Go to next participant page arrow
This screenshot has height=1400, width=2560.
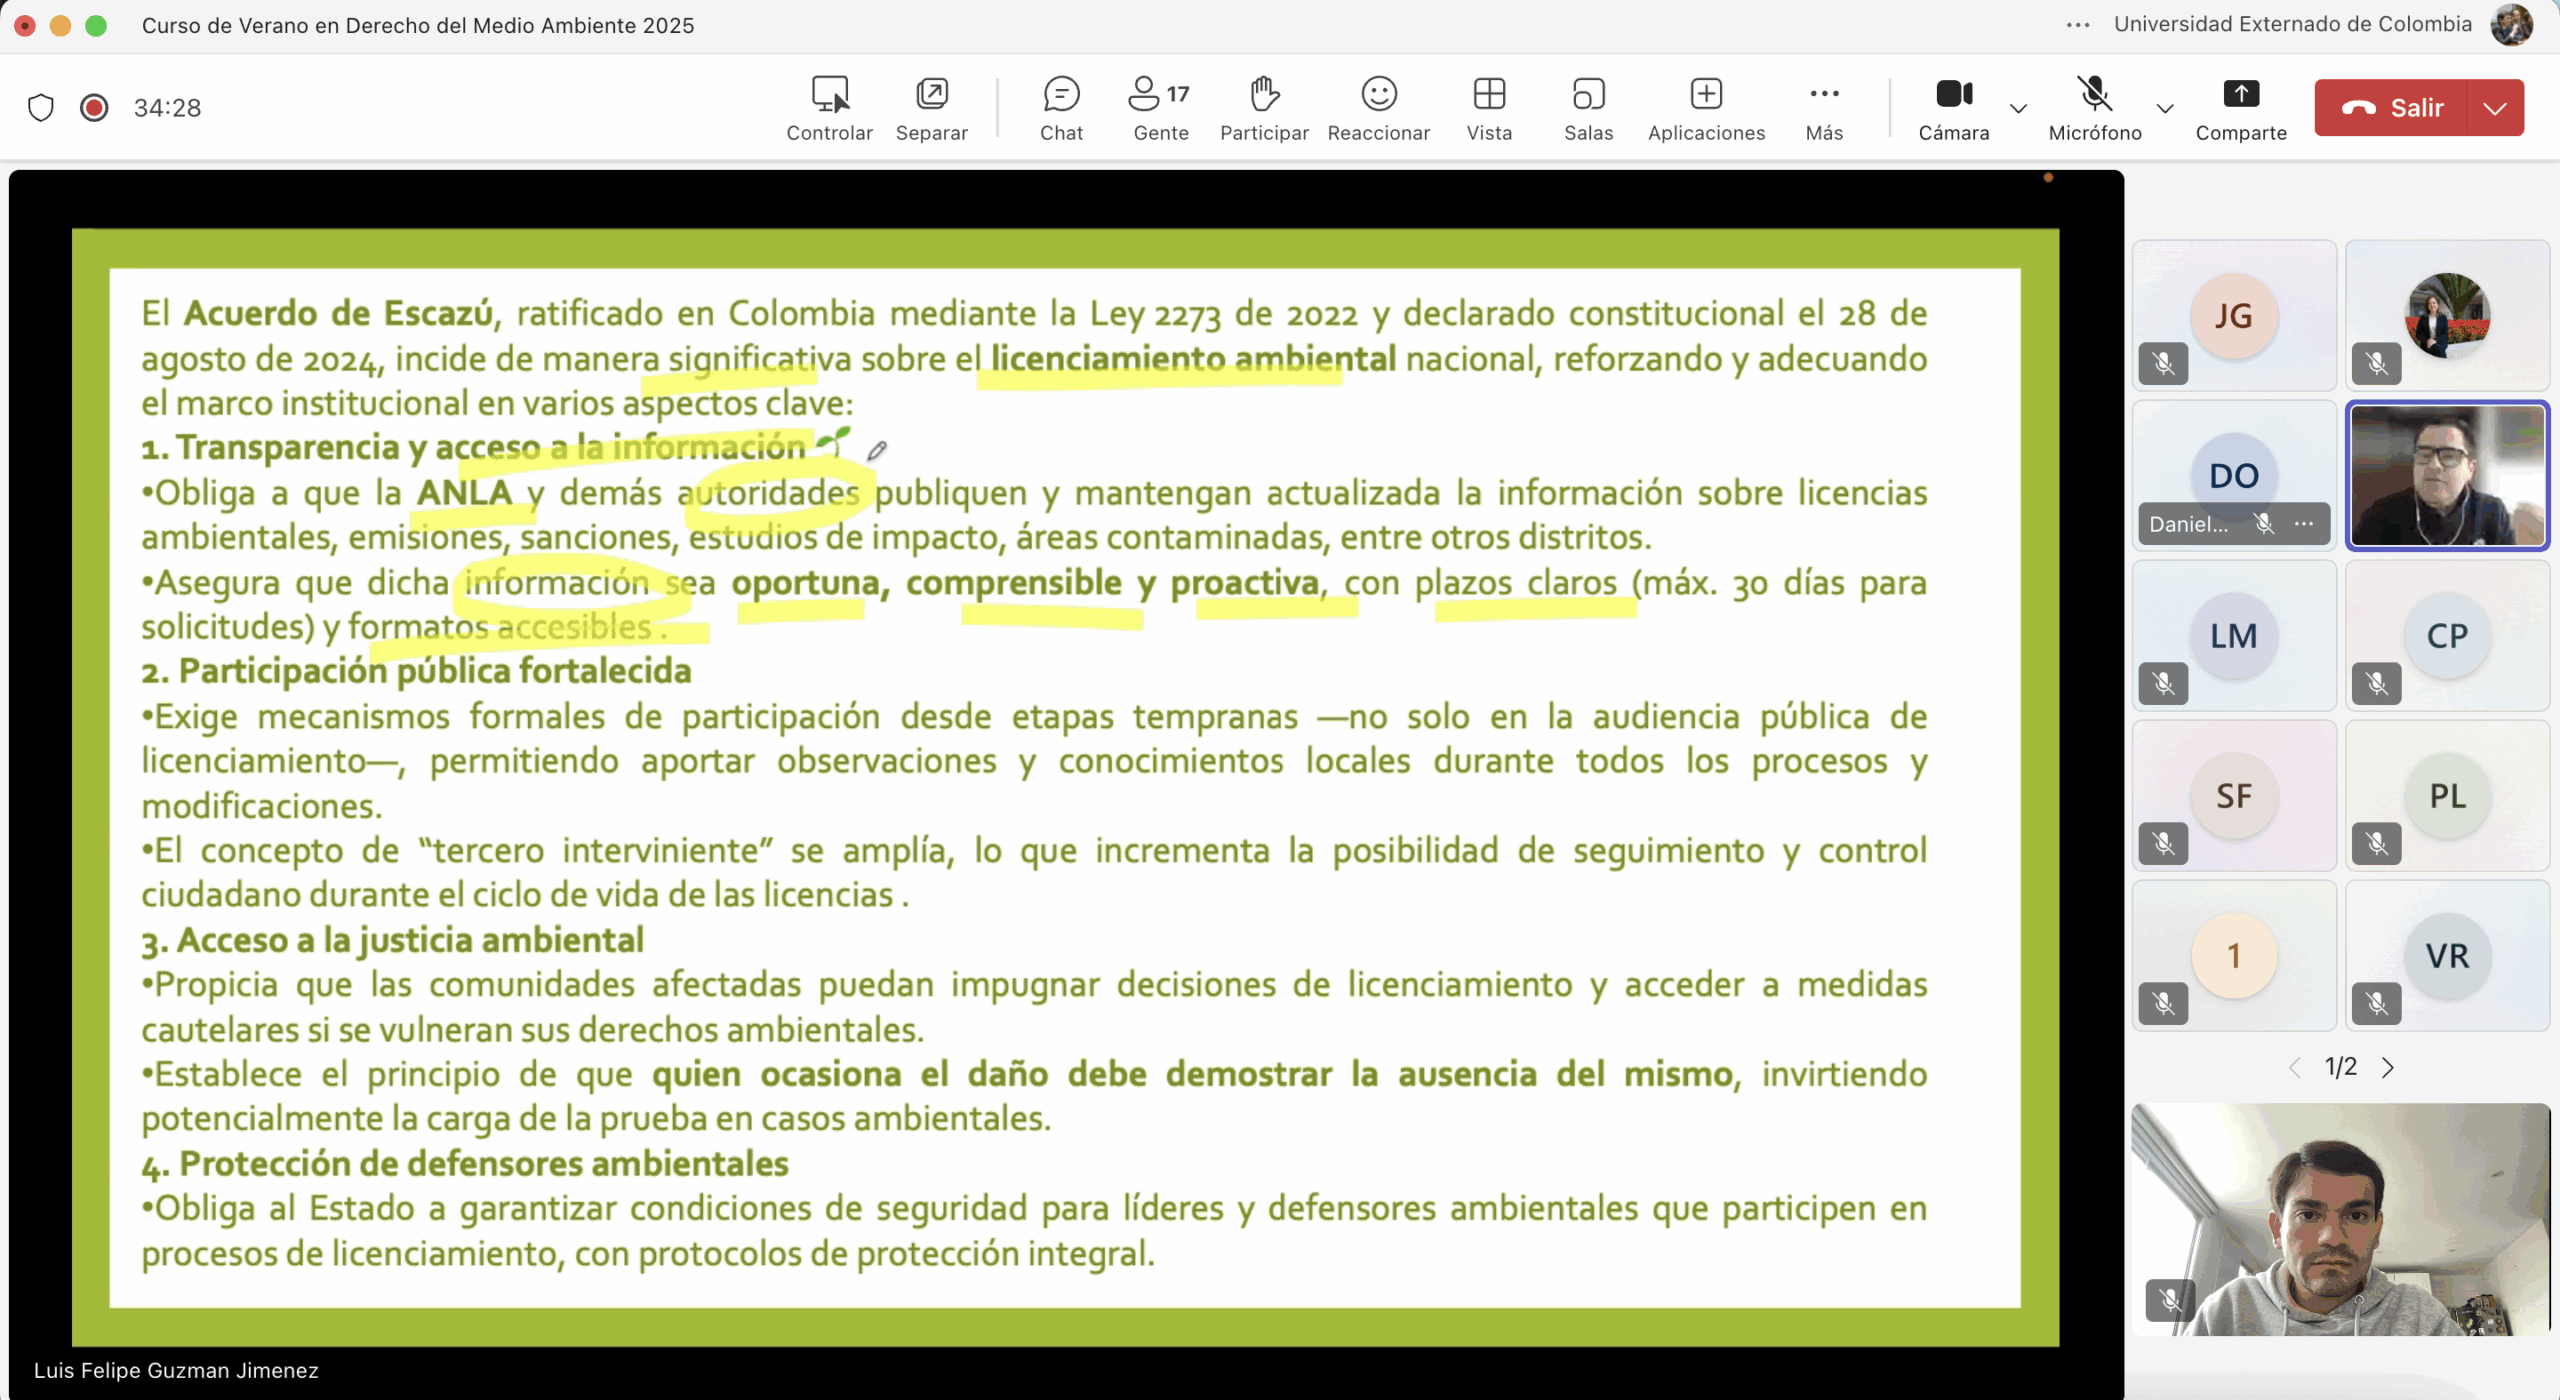[2388, 1067]
